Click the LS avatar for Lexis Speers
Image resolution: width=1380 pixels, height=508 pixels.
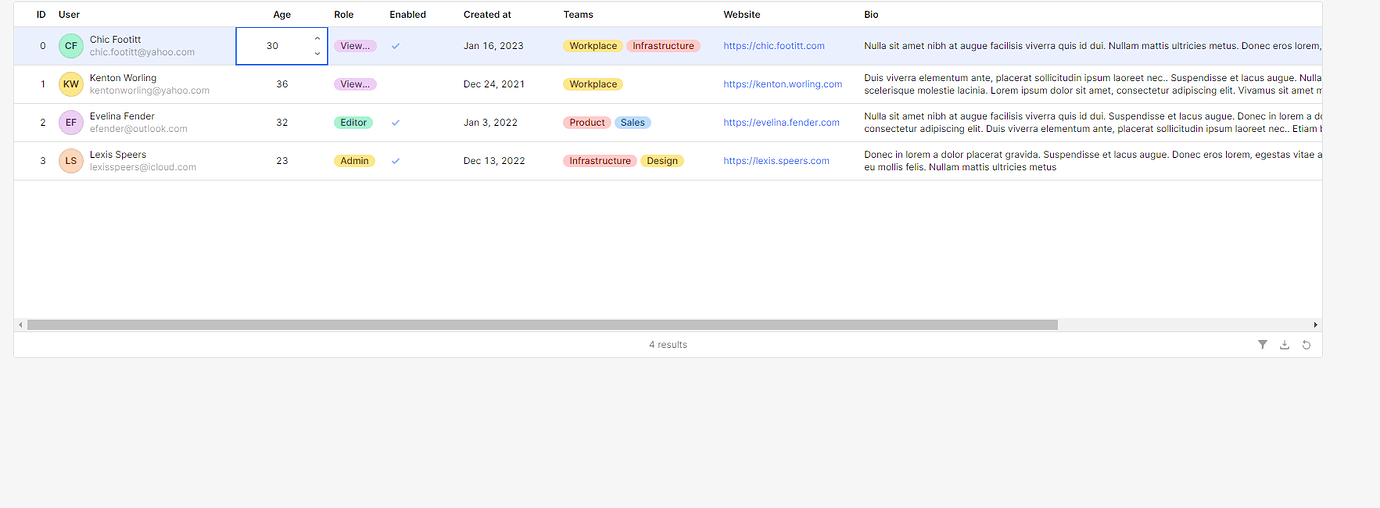(70, 161)
